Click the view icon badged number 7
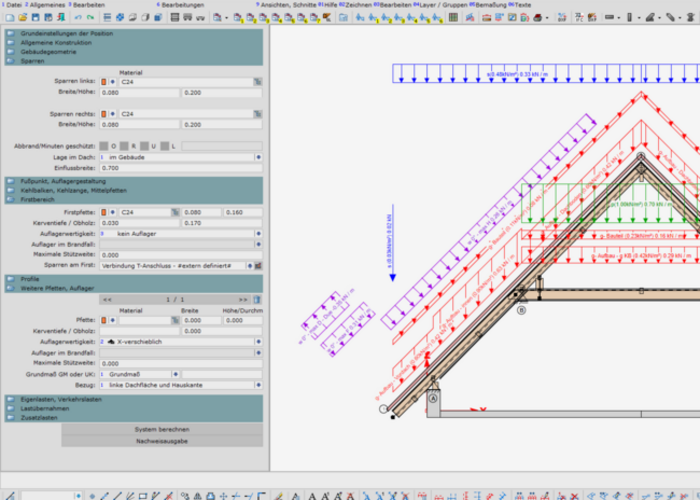The image size is (700, 500). 315,17
